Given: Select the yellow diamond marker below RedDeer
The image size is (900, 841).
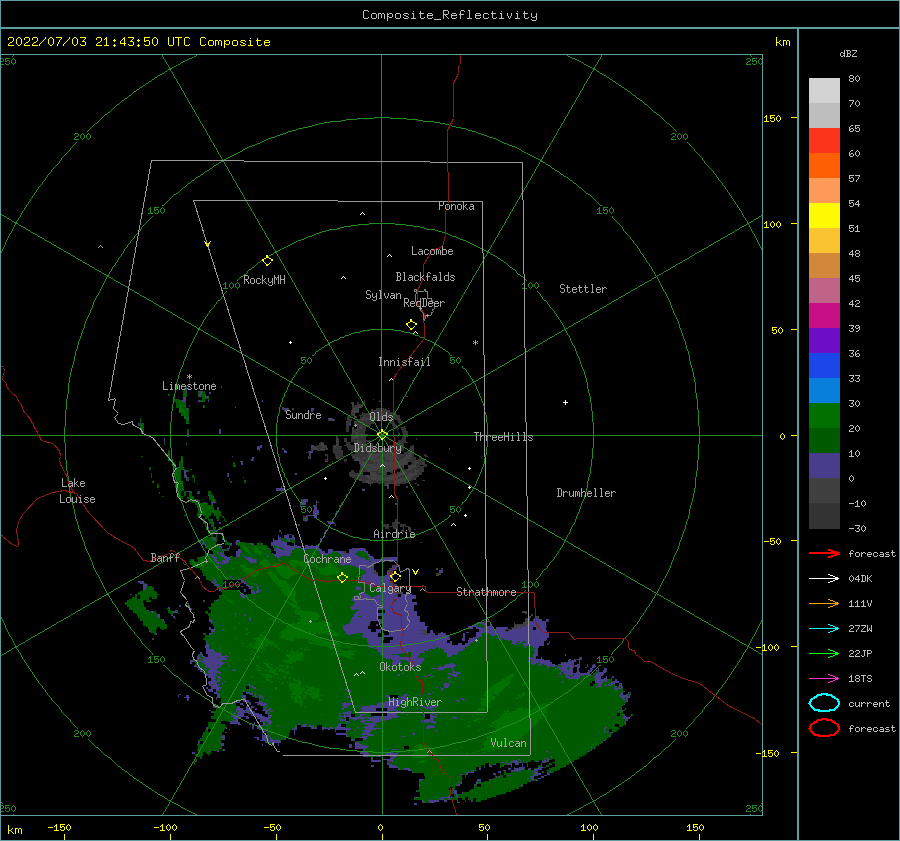Looking at the screenshot, I should pyautogui.click(x=412, y=325).
